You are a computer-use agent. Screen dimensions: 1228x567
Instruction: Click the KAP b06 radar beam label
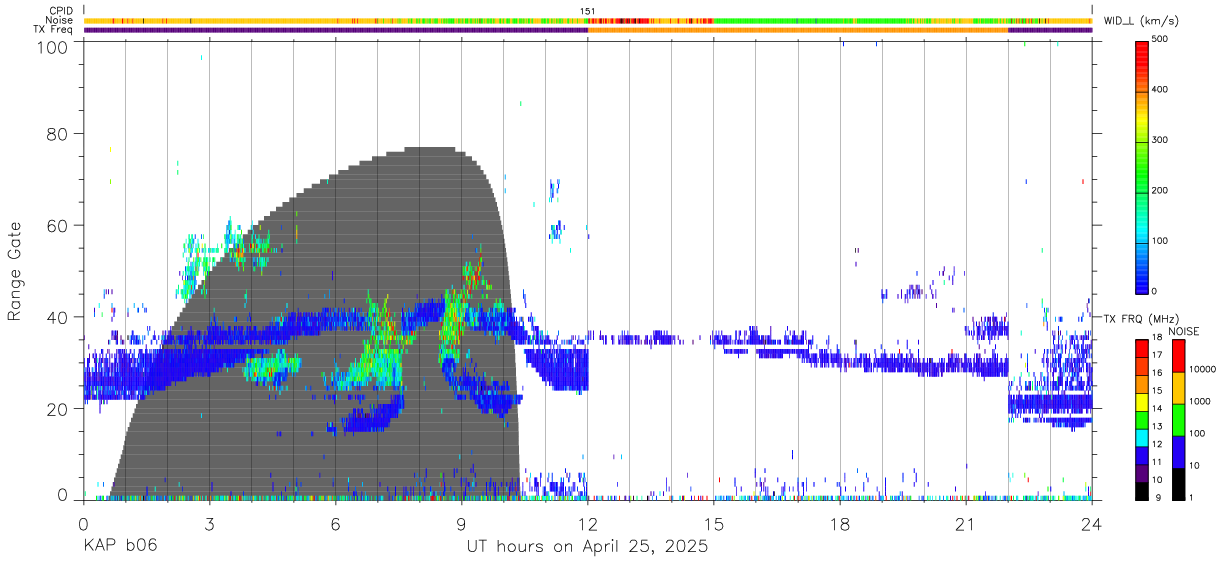(120, 546)
